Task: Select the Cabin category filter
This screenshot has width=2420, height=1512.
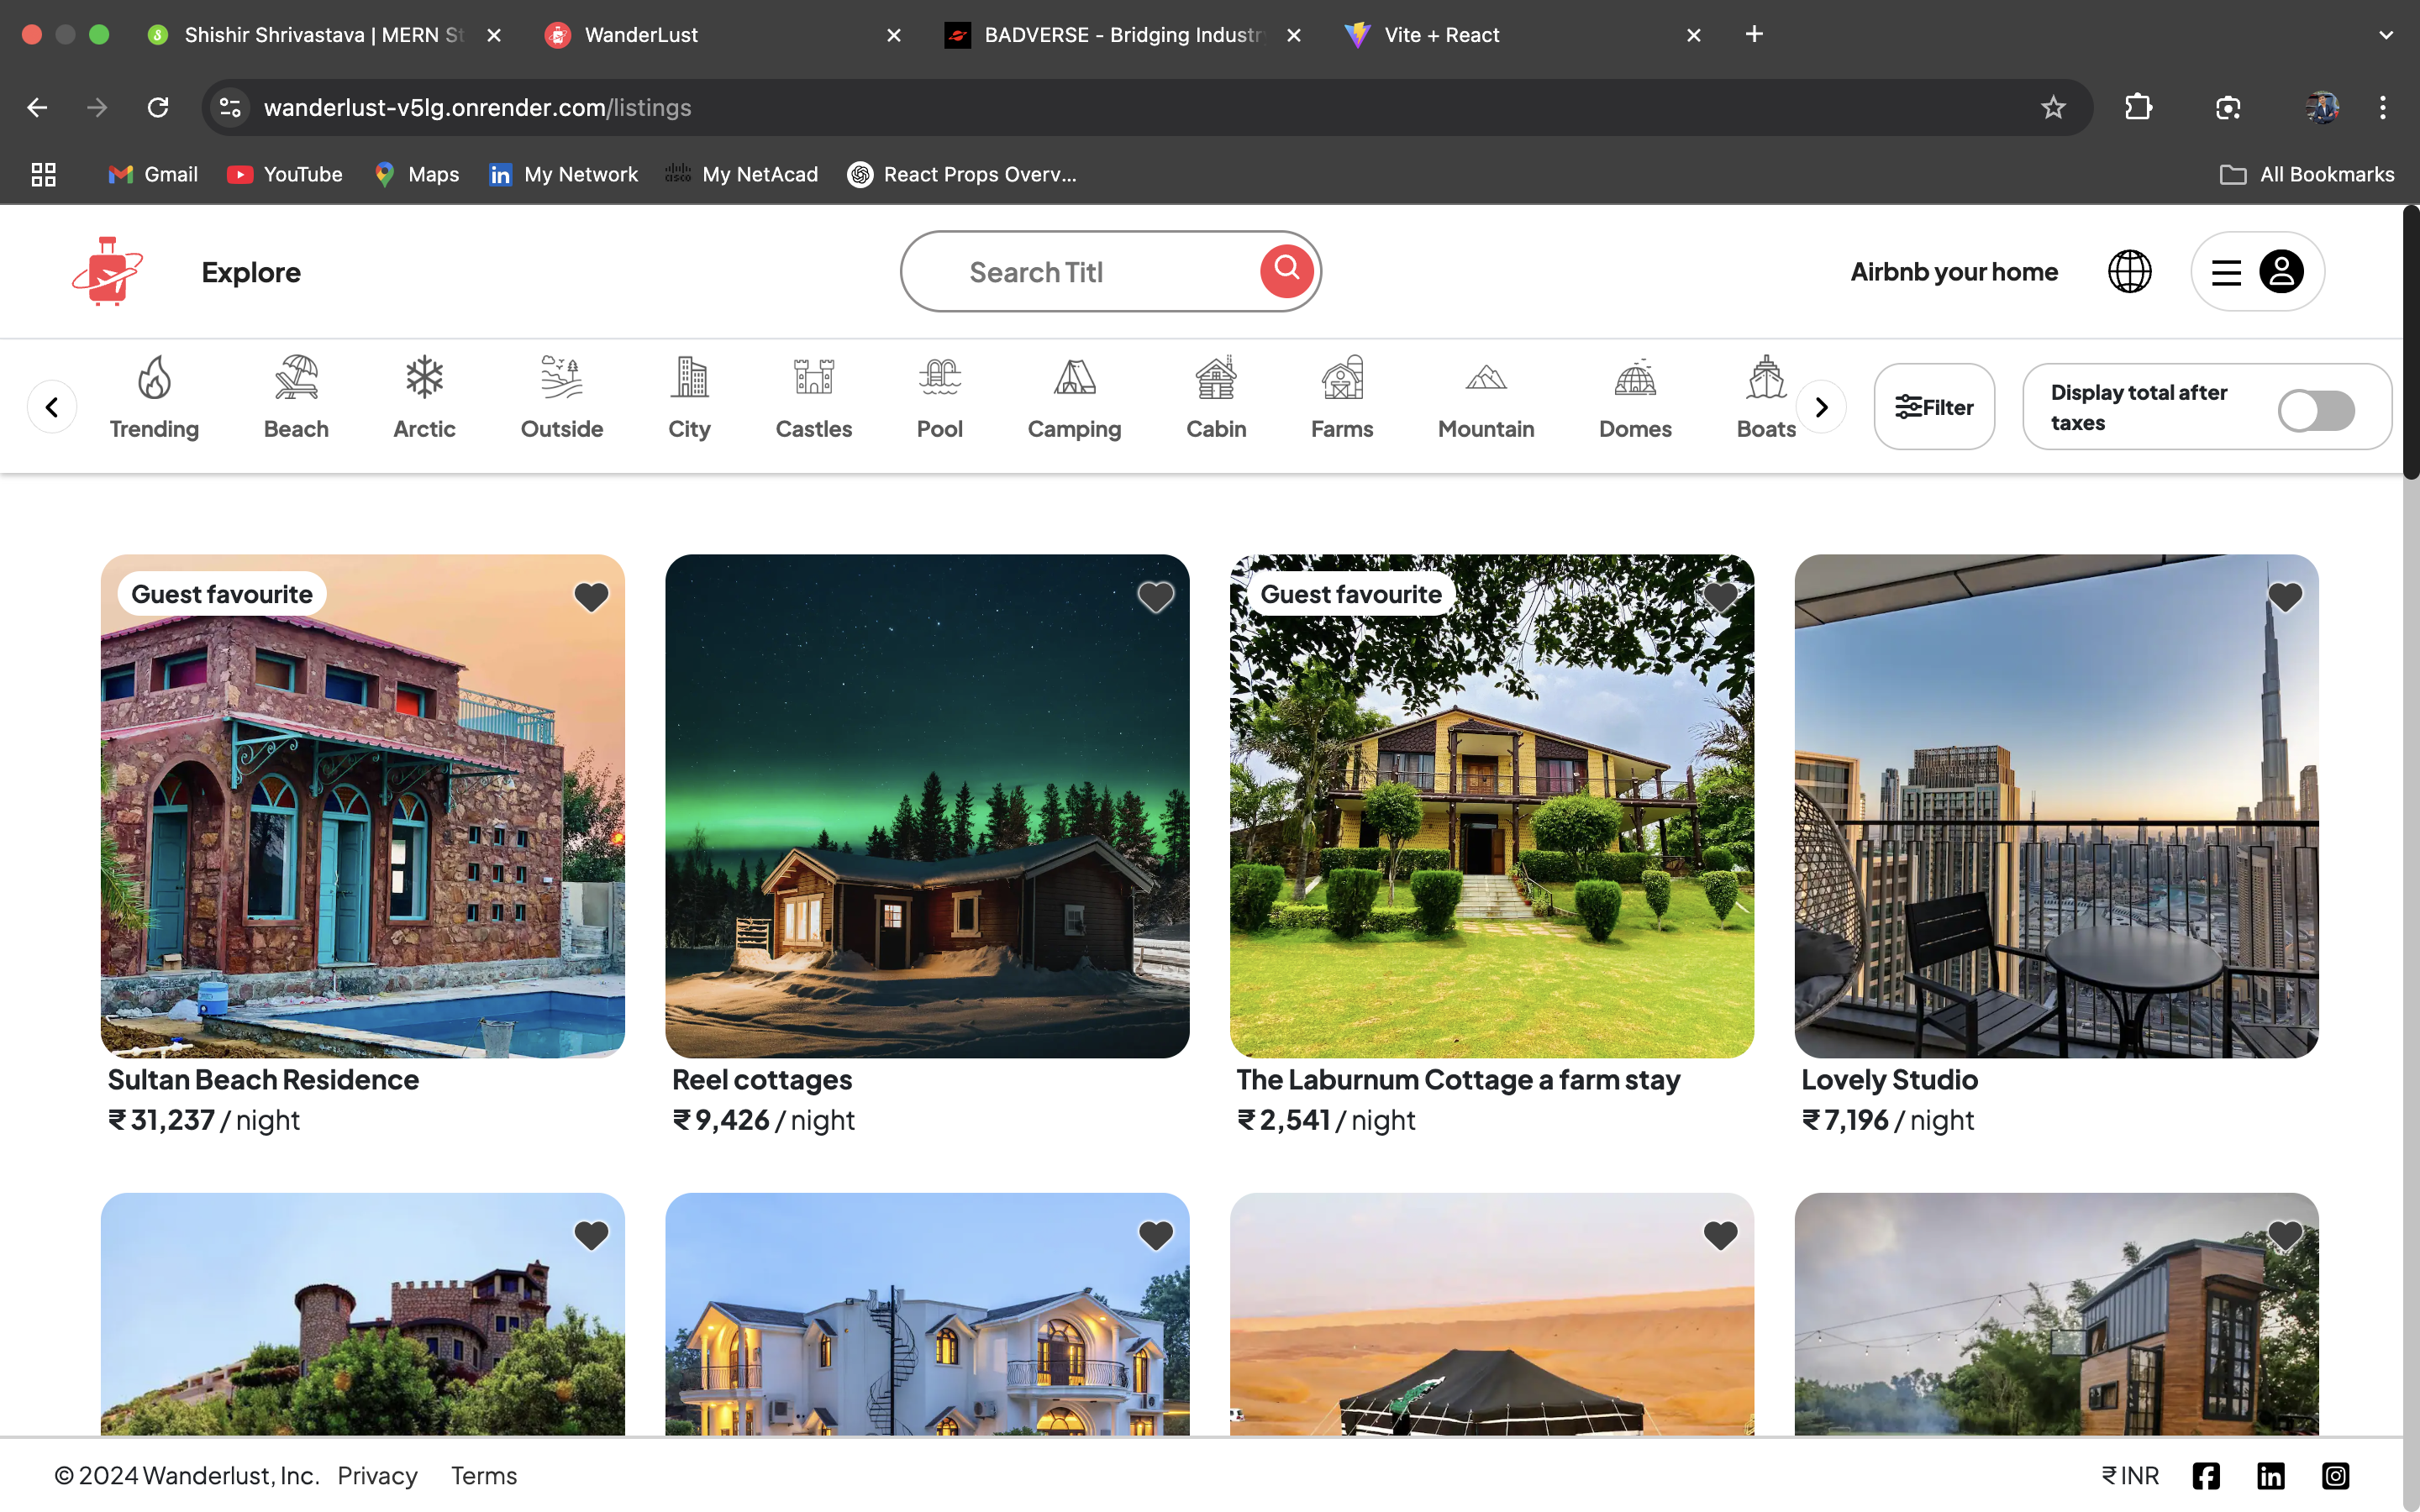Action: (x=1216, y=398)
